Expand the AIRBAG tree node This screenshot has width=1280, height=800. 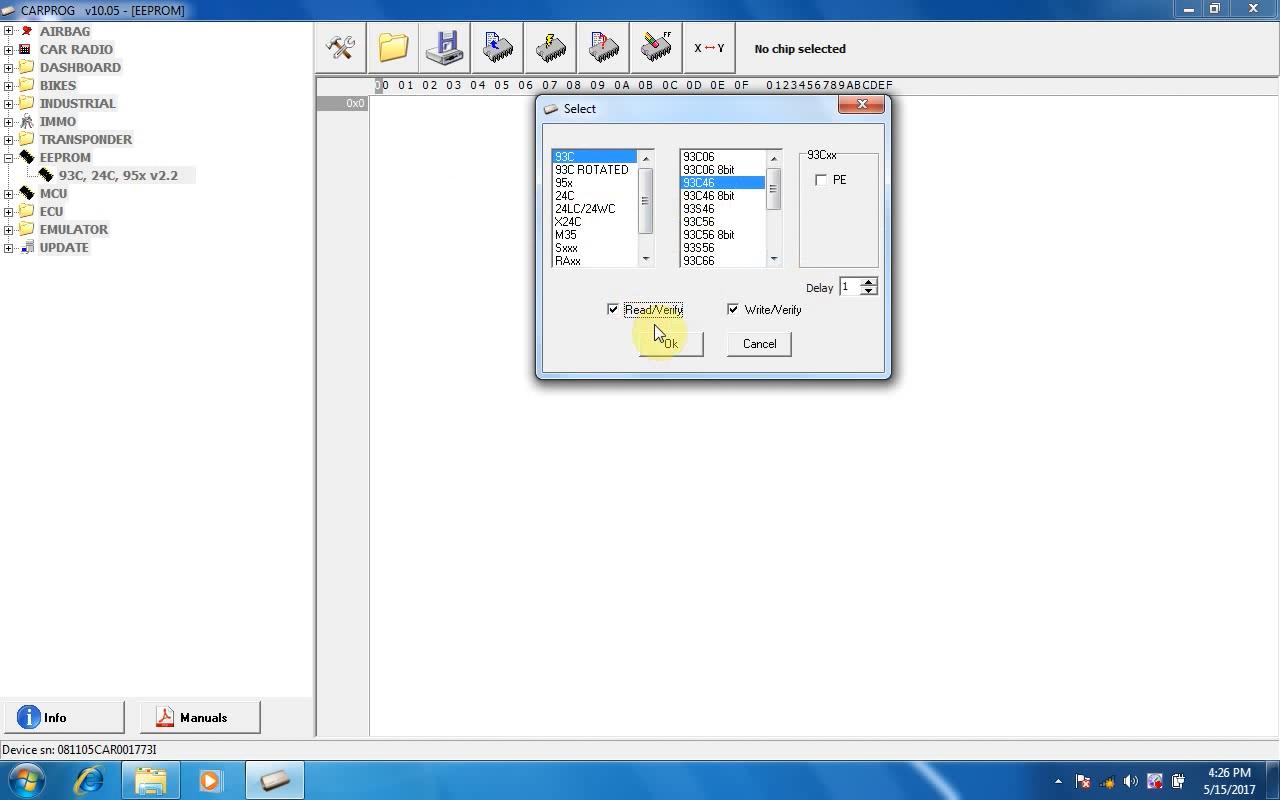[9, 31]
